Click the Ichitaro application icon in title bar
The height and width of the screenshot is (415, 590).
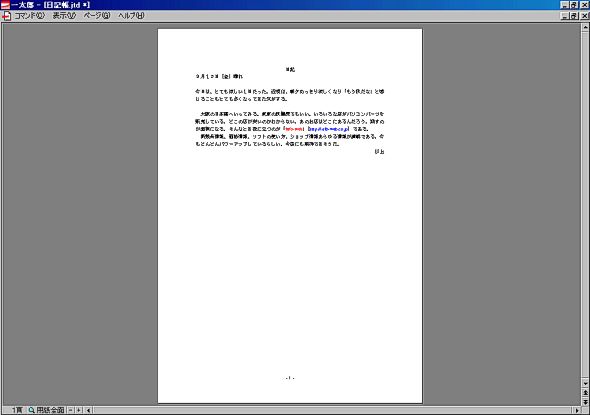[x=5, y=5]
